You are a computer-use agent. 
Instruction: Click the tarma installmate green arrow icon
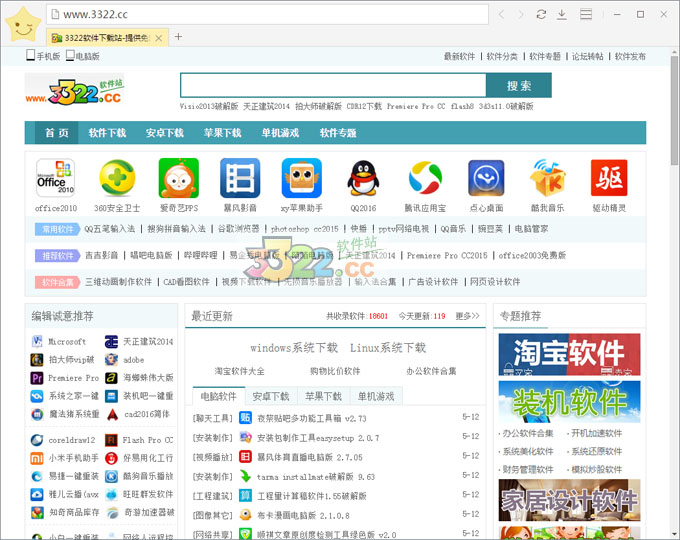[x=245, y=476]
